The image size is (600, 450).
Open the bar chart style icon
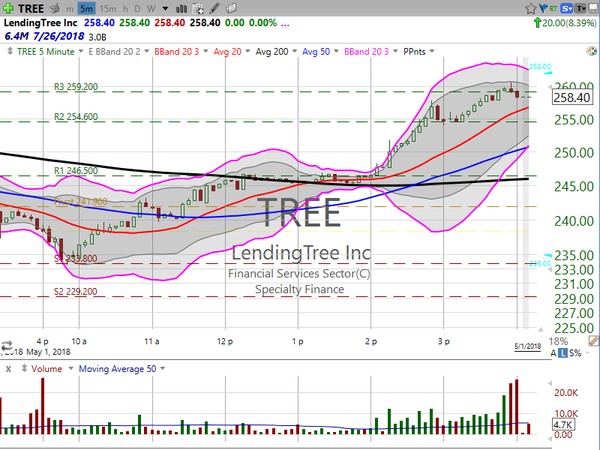click(x=181, y=8)
